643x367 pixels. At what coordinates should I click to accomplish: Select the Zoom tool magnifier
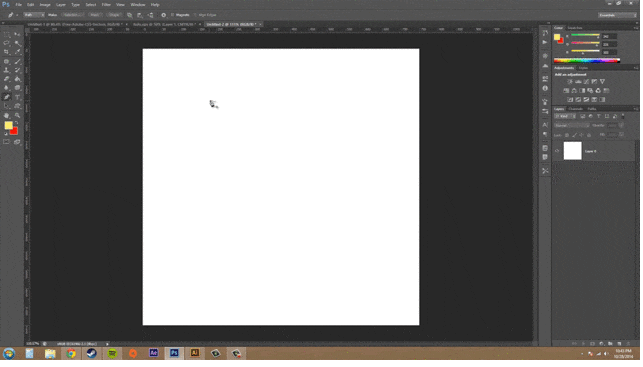18,116
